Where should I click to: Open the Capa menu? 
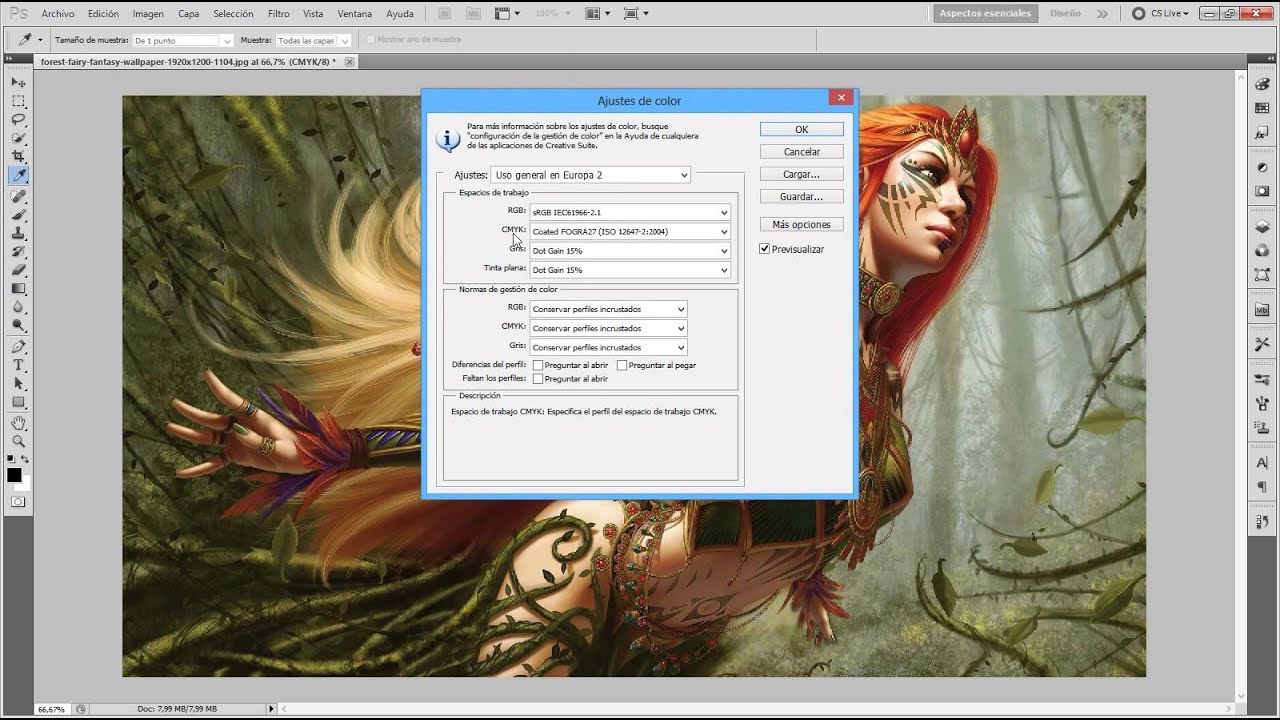188,14
